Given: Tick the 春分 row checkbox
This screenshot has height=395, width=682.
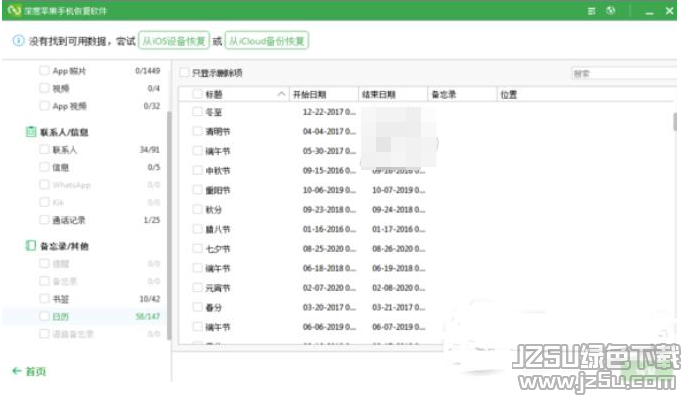Looking at the screenshot, I should (197, 307).
